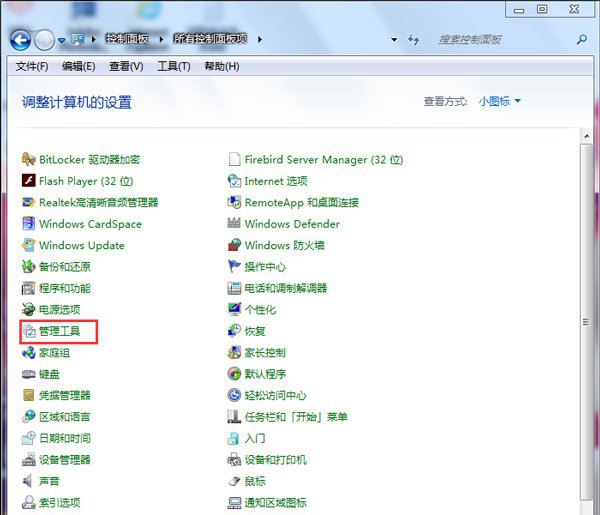Image resolution: width=600 pixels, height=515 pixels.
Task: Click the Windows Defender link text
Action: point(292,223)
